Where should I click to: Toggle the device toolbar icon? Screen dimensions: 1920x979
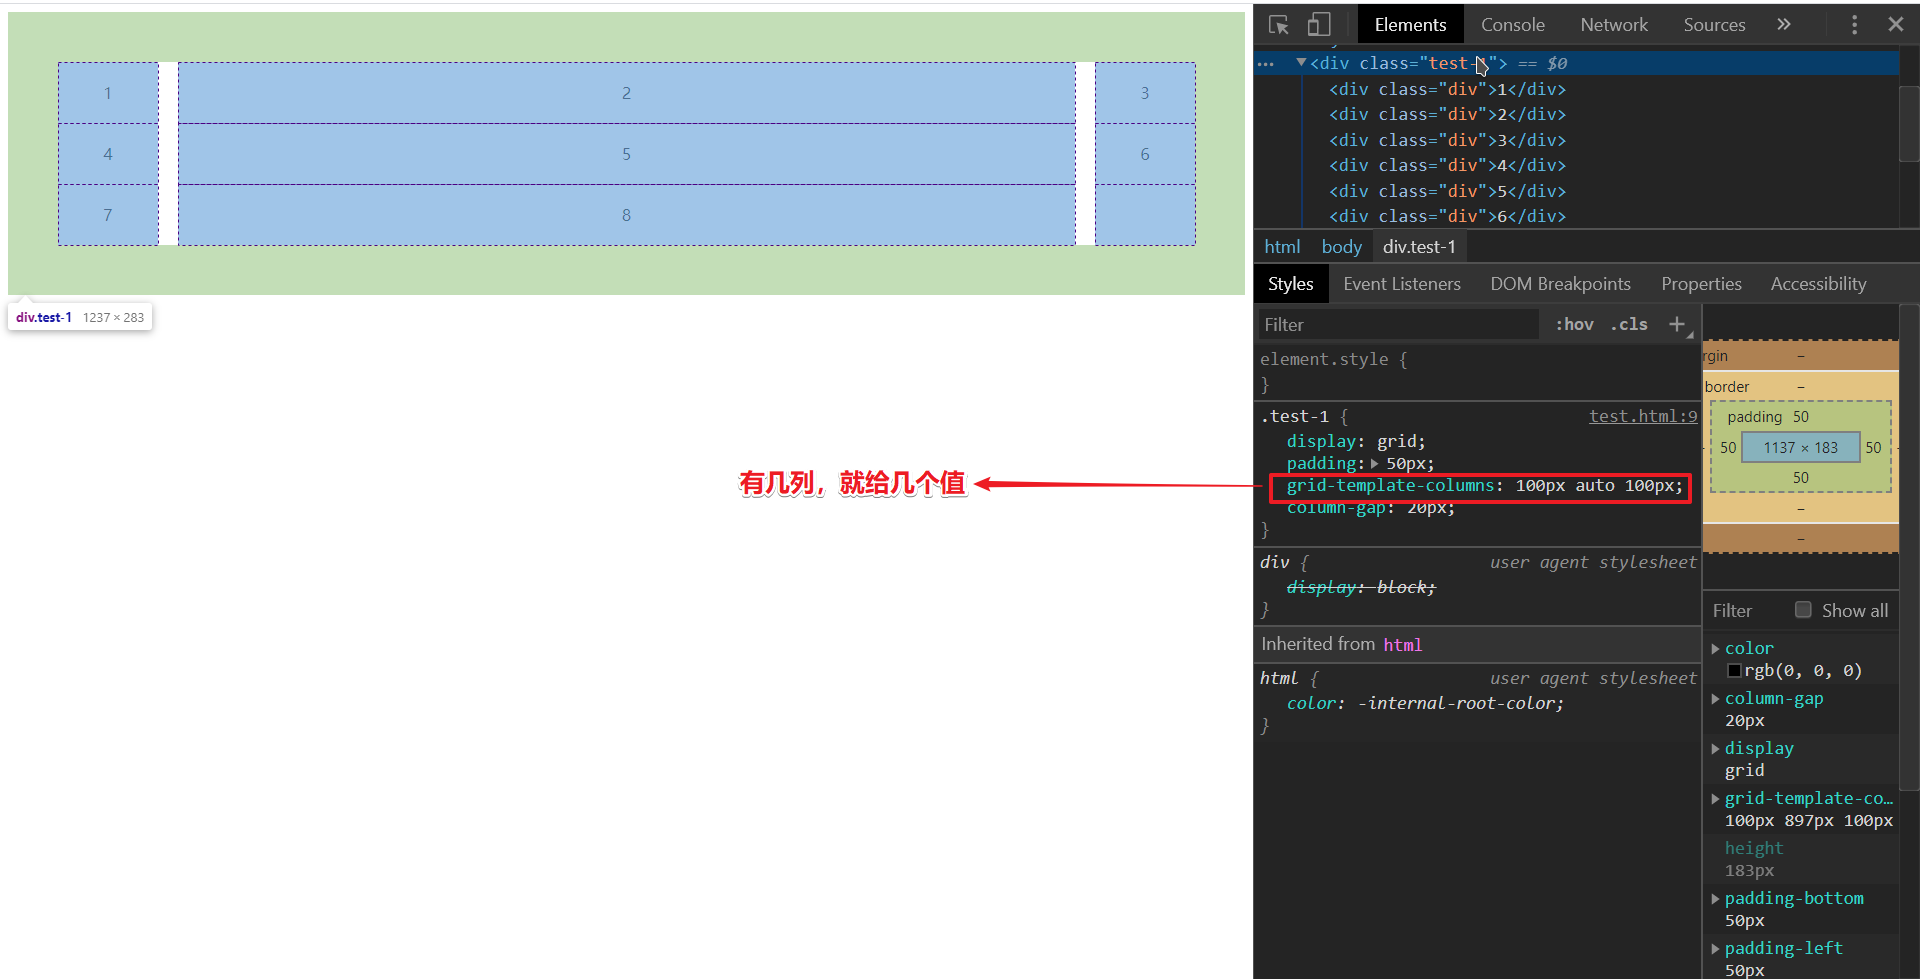(1319, 25)
